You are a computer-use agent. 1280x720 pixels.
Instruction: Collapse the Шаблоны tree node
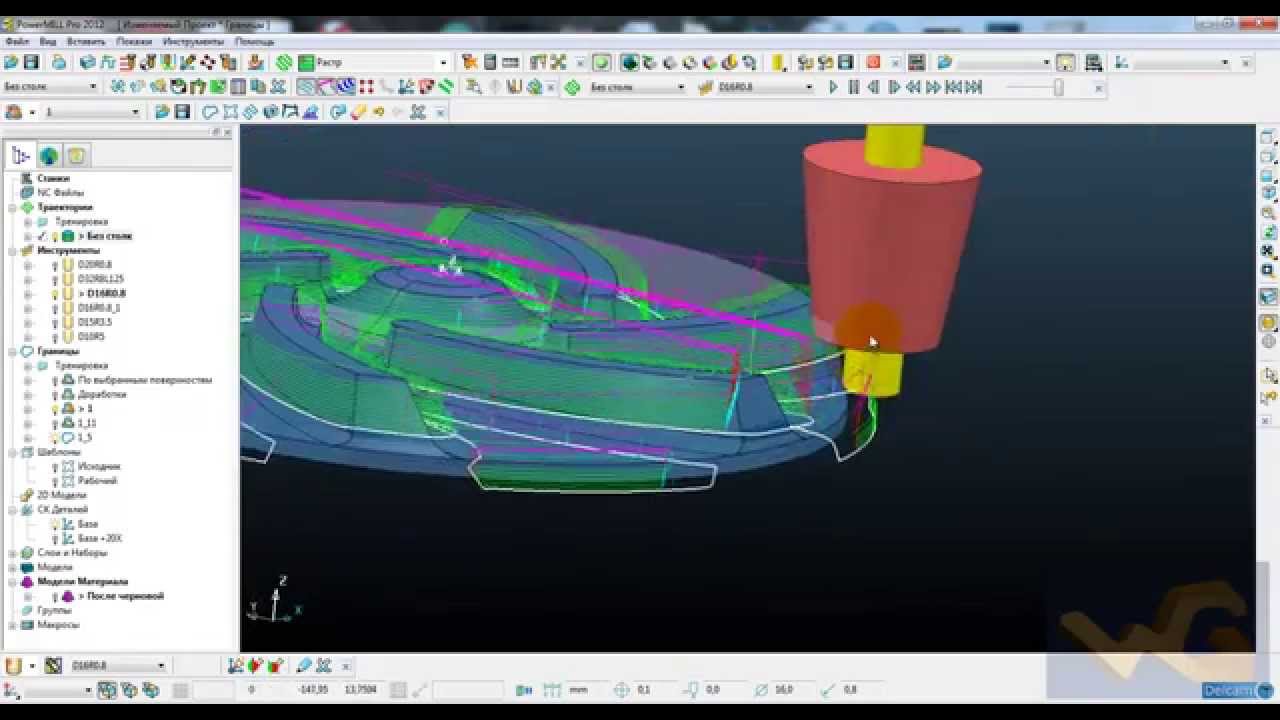click(x=13, y=452)
